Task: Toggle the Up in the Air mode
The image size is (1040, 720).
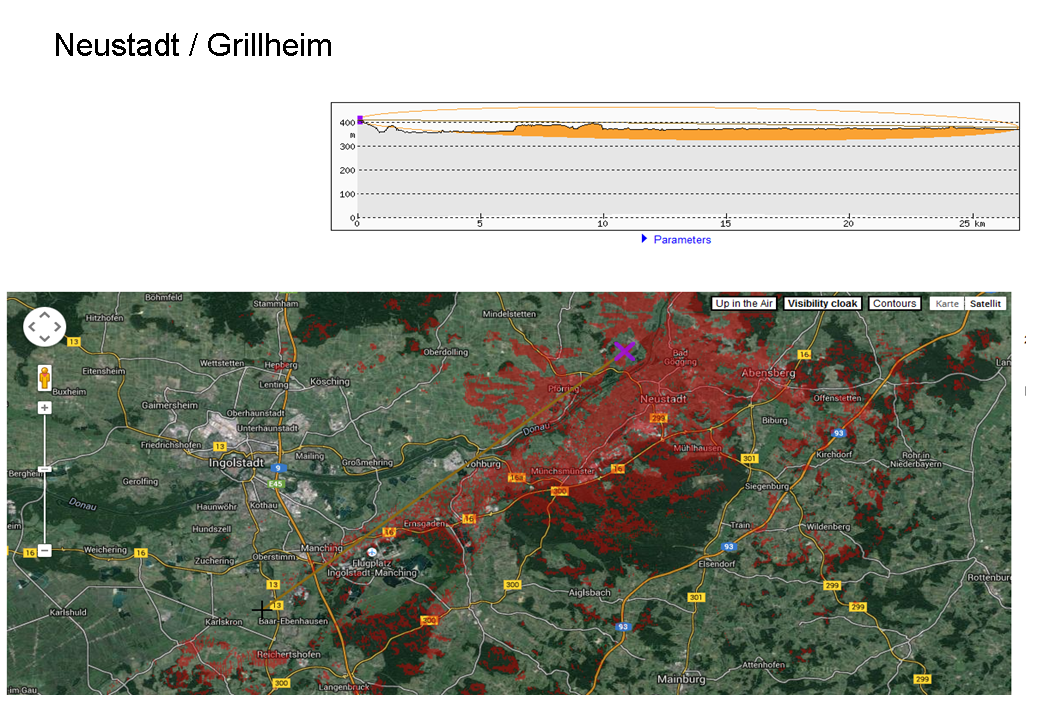Action: point(744,303)
